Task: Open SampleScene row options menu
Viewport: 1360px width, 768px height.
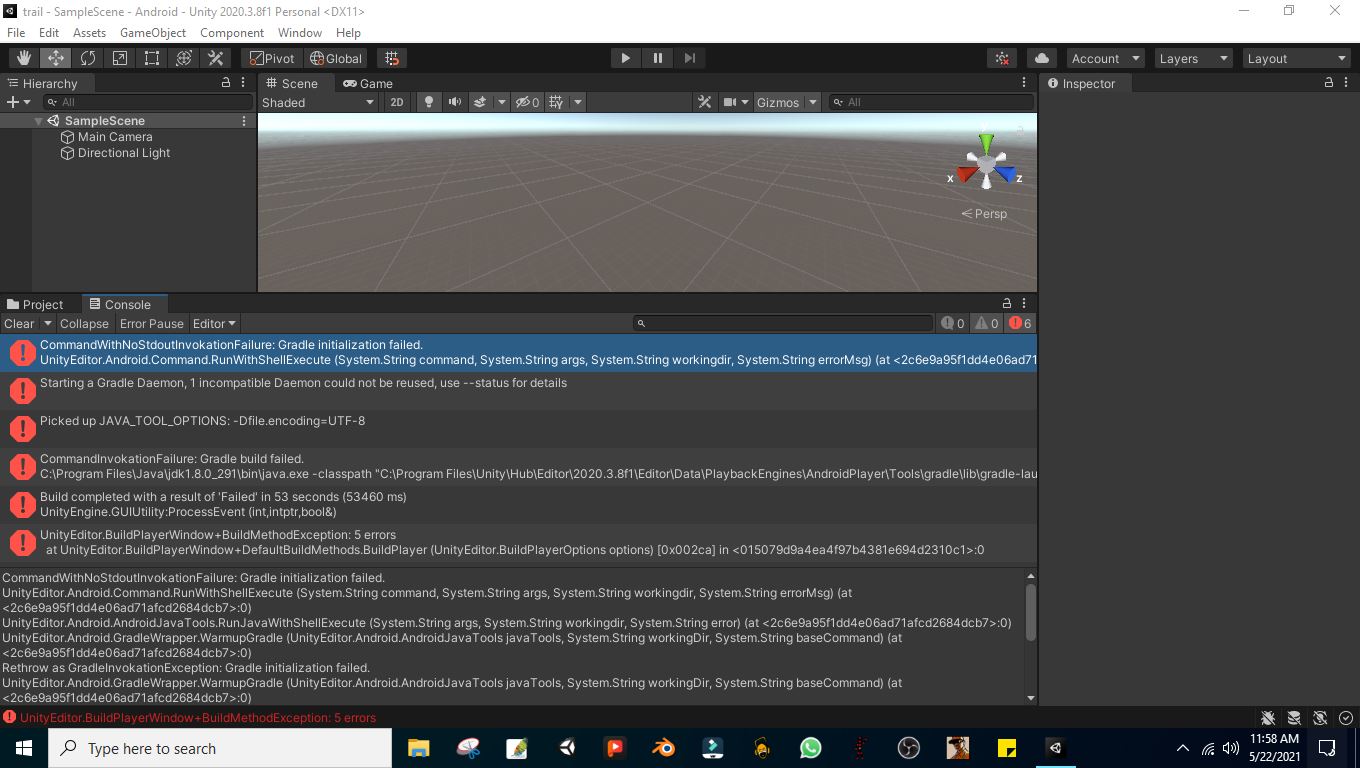Action: coord(244,121)
